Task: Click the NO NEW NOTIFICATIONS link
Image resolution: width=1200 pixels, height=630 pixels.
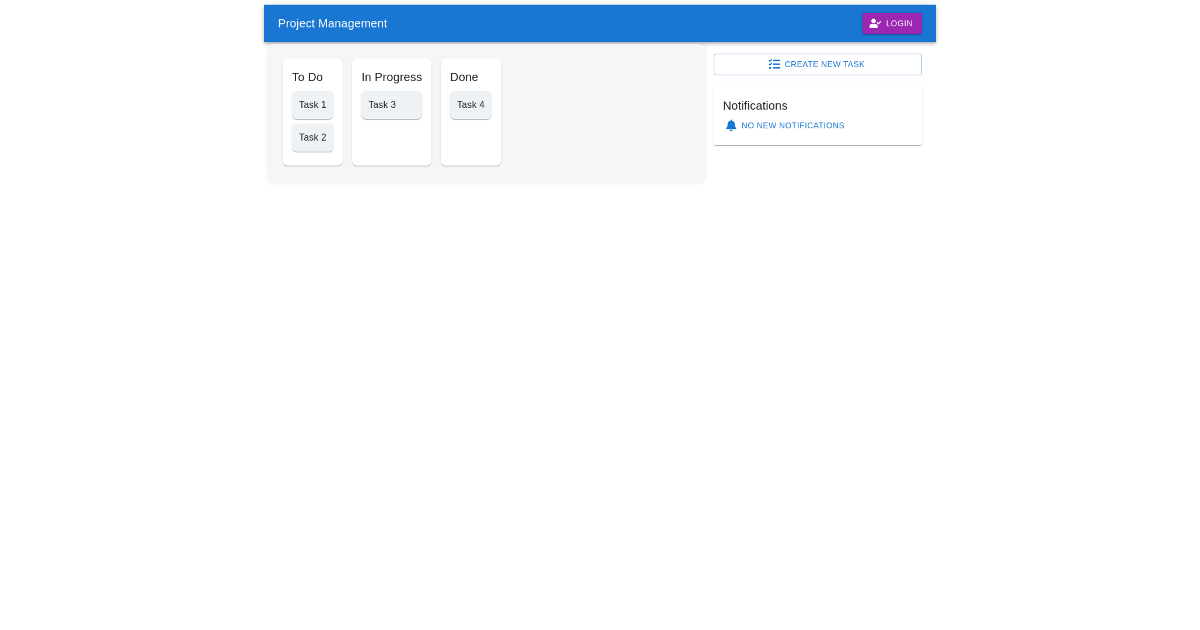Action: [792, 125]
